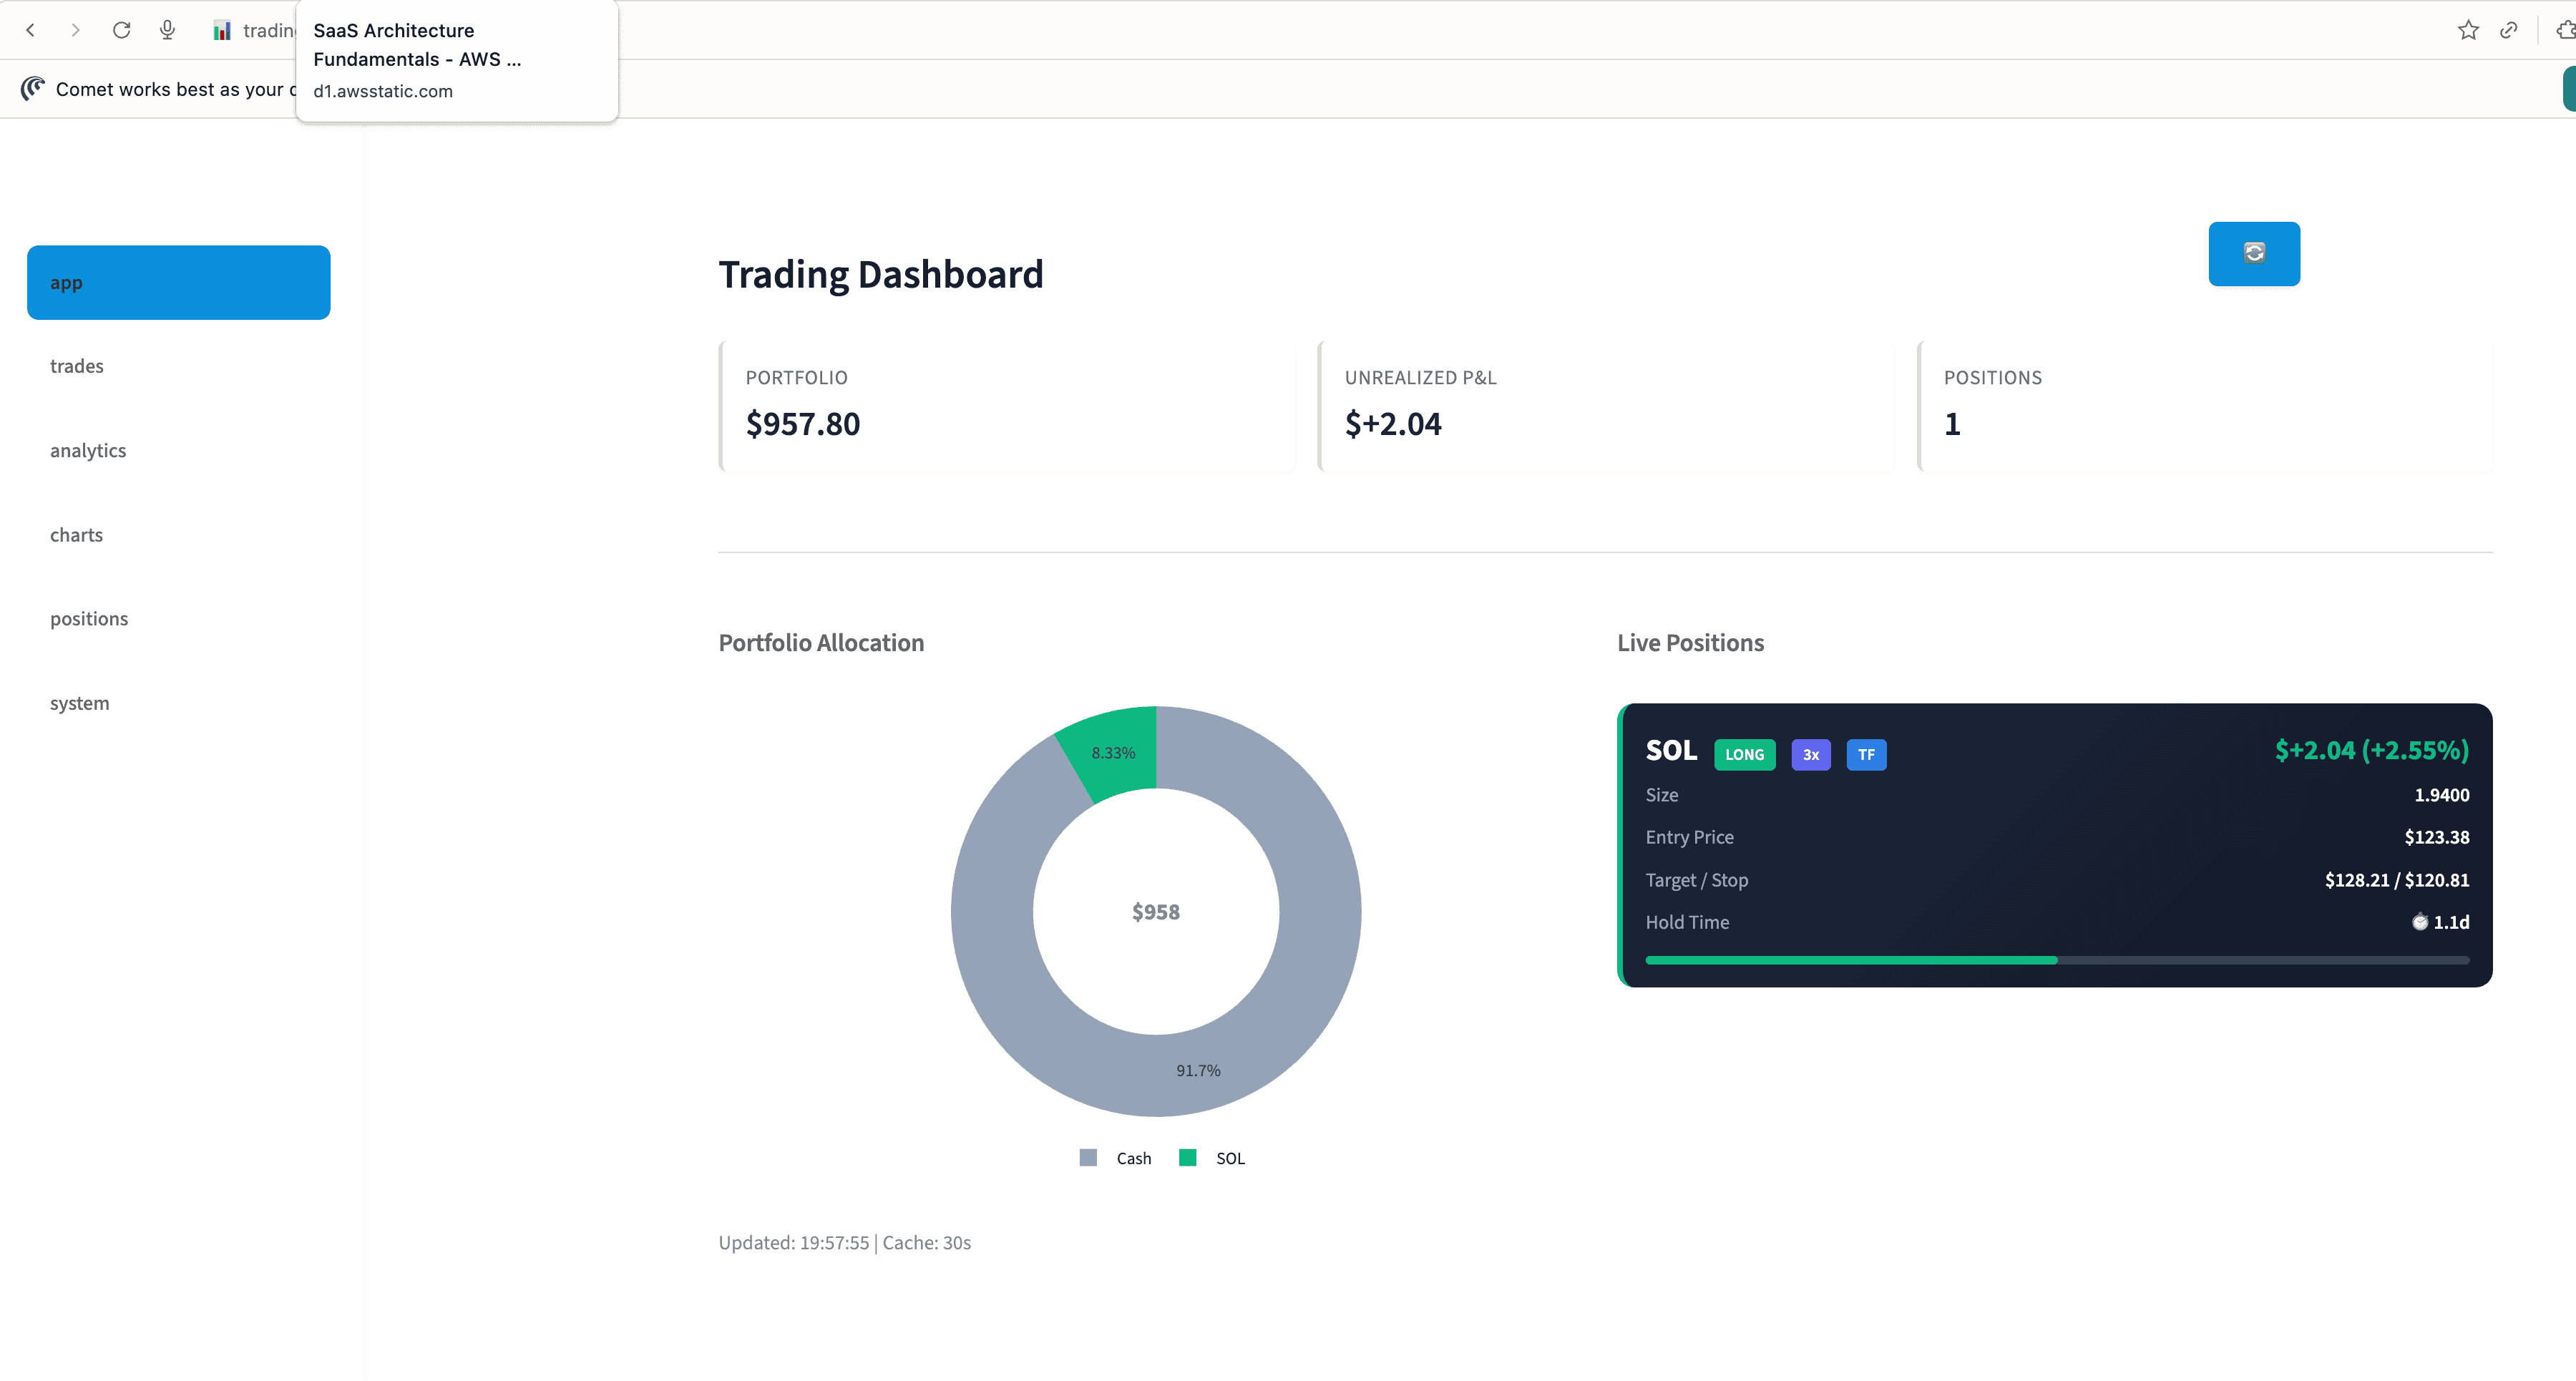
Task: Click the forward navigation arrow
Action: [x=75, y=30]
